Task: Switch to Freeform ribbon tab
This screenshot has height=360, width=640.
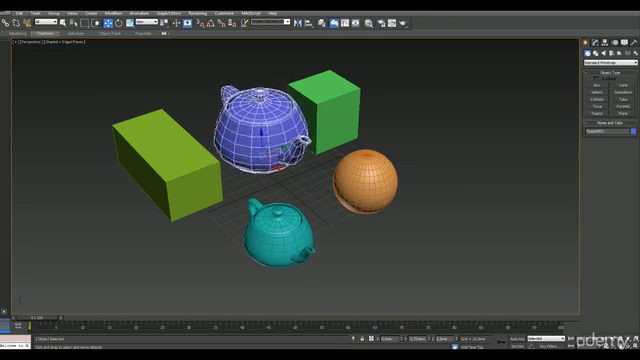Action: [x=45, y=33]
